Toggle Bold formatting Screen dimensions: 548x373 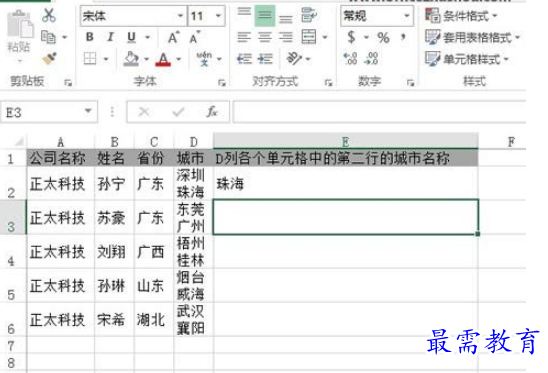[x=89, y=37]
